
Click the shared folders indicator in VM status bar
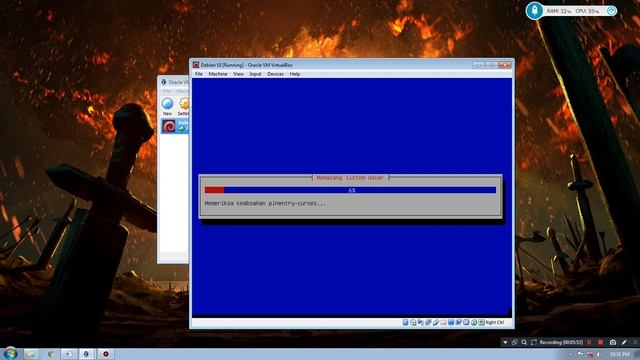click(x=443, y=322)
